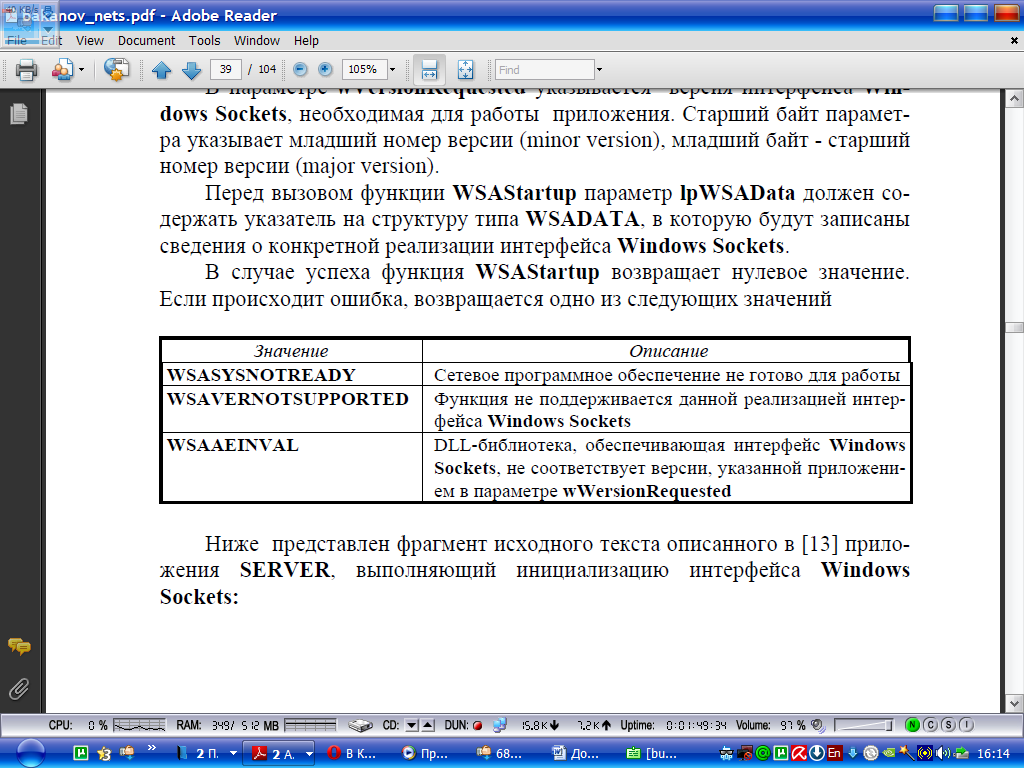This screenshot has width=1024, height=768.
Task: Print the document using the printer icon
Action: pos(26,69)
